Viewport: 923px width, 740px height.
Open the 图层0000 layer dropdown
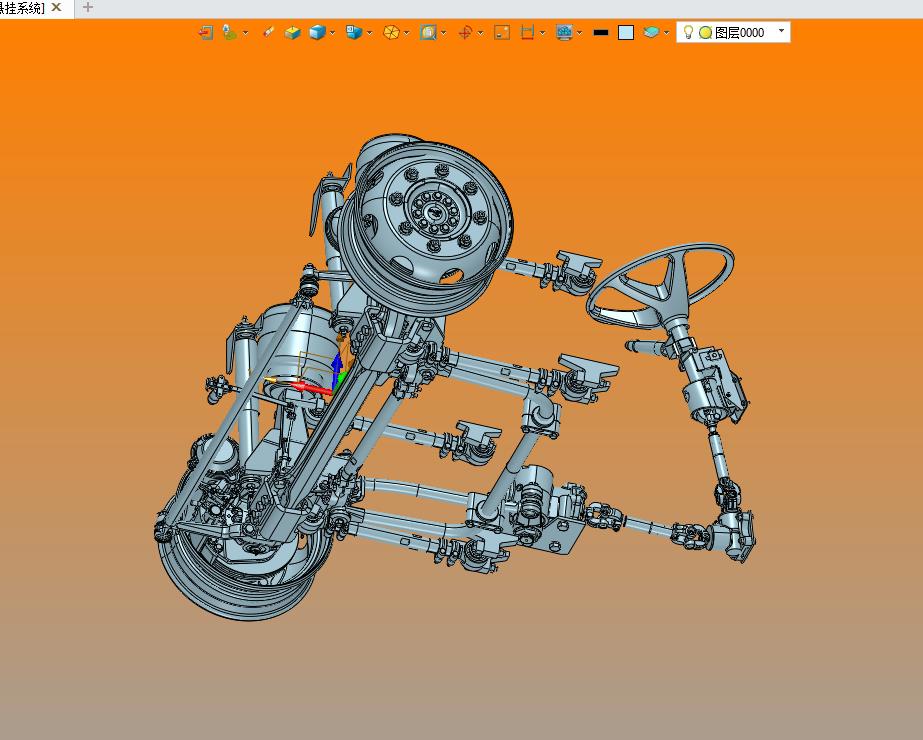coord(781,31)
